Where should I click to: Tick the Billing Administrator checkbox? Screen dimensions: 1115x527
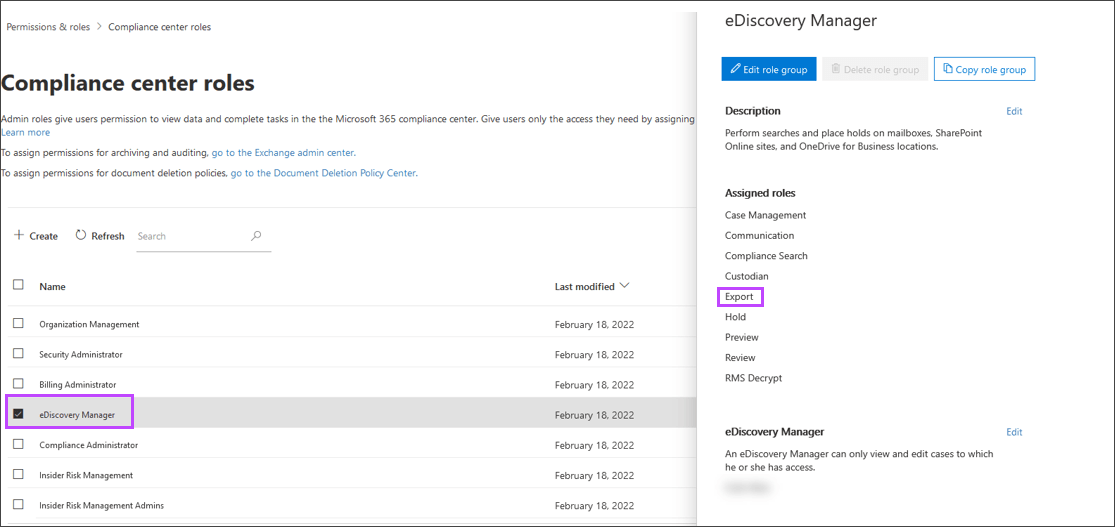coord(18,384)
